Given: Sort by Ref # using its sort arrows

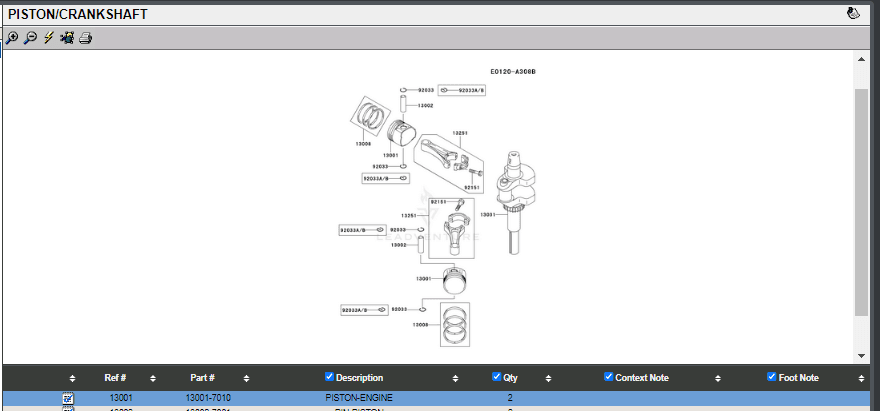Looking at the screenshot, I should point(152,378).
